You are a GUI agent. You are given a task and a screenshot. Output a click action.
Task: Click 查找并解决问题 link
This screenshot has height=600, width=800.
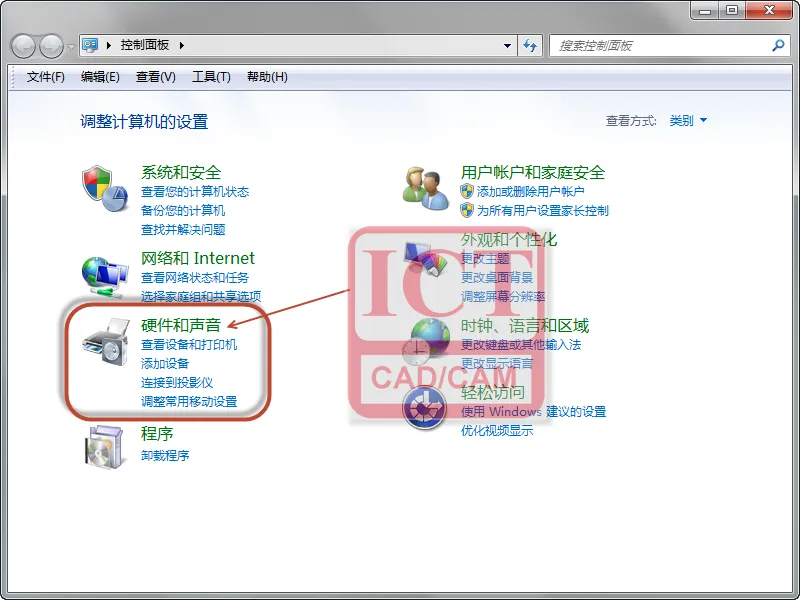coord(183,230)
